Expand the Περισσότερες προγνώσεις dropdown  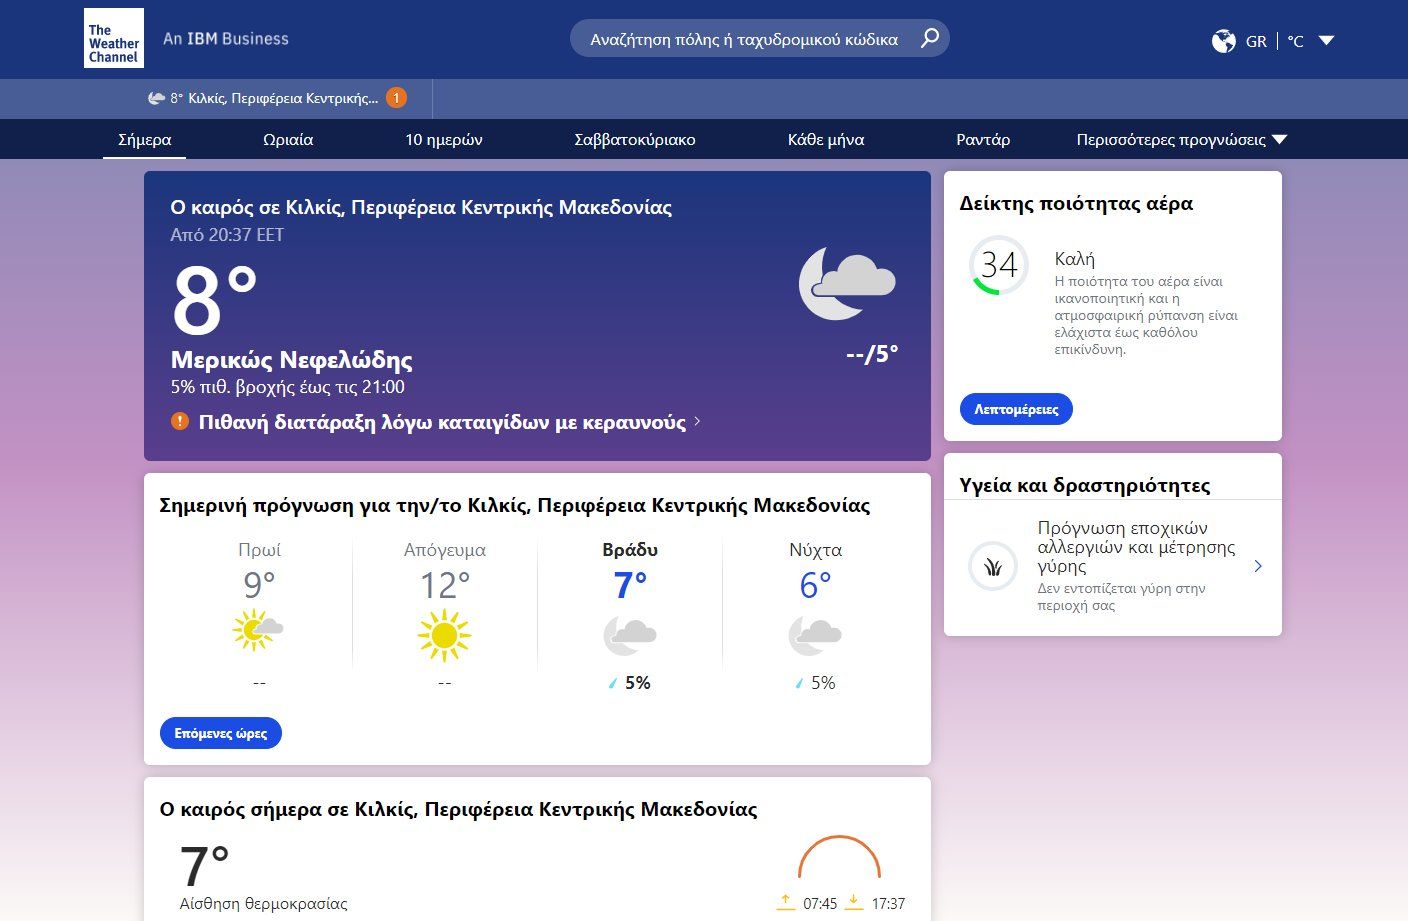coord(1180,140)
